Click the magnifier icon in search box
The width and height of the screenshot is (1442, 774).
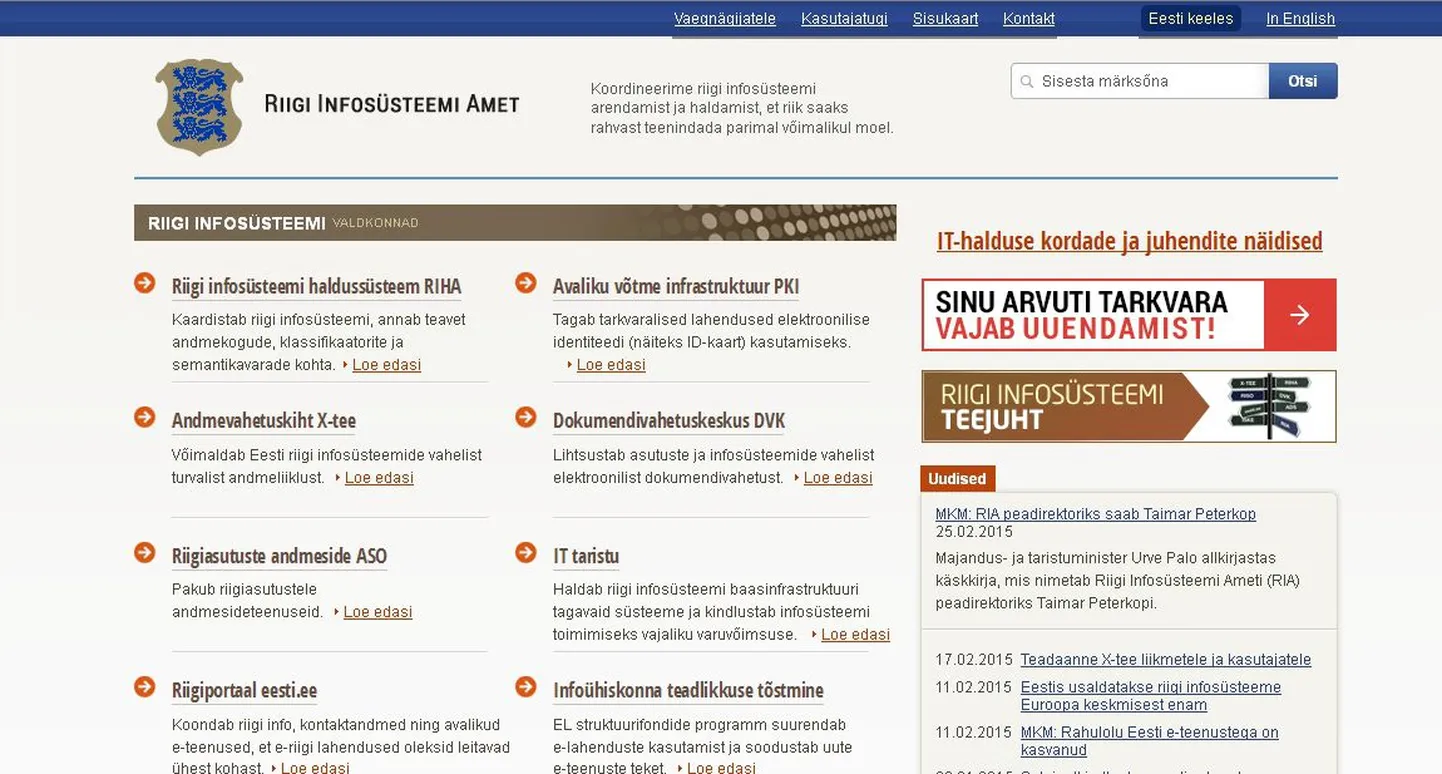tap(1027, 81)
